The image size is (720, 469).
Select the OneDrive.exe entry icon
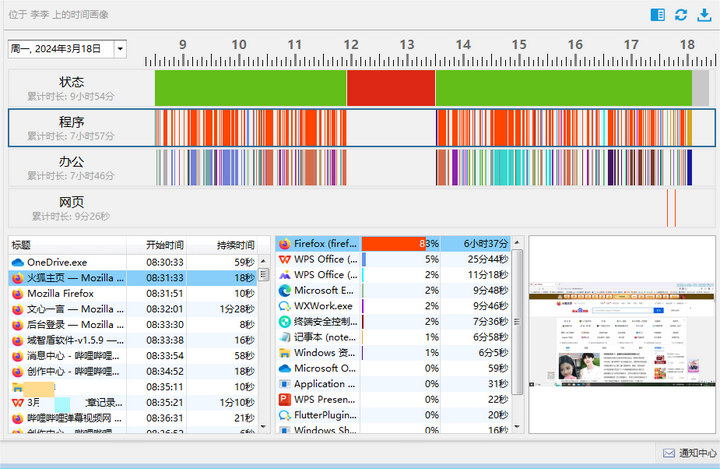17,262
